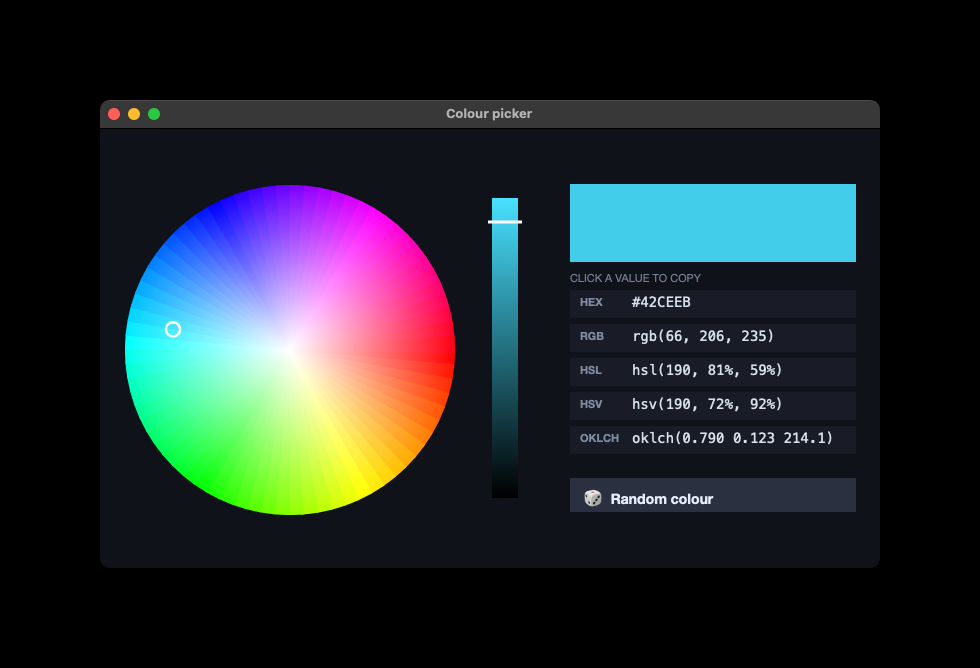980x668 pixels.
Task: Click the OKLCH row label
Action: 599,438
